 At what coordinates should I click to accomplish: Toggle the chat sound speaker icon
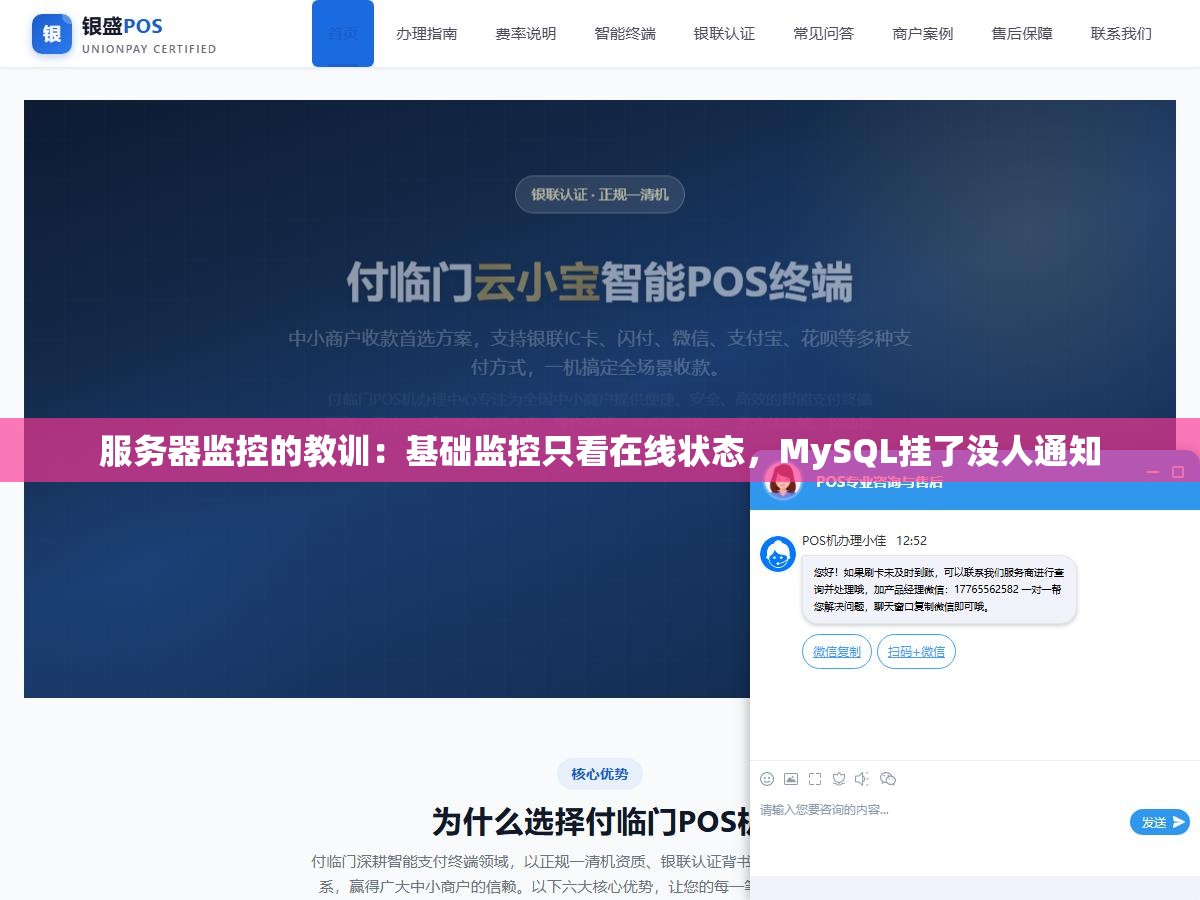point(863,779)
